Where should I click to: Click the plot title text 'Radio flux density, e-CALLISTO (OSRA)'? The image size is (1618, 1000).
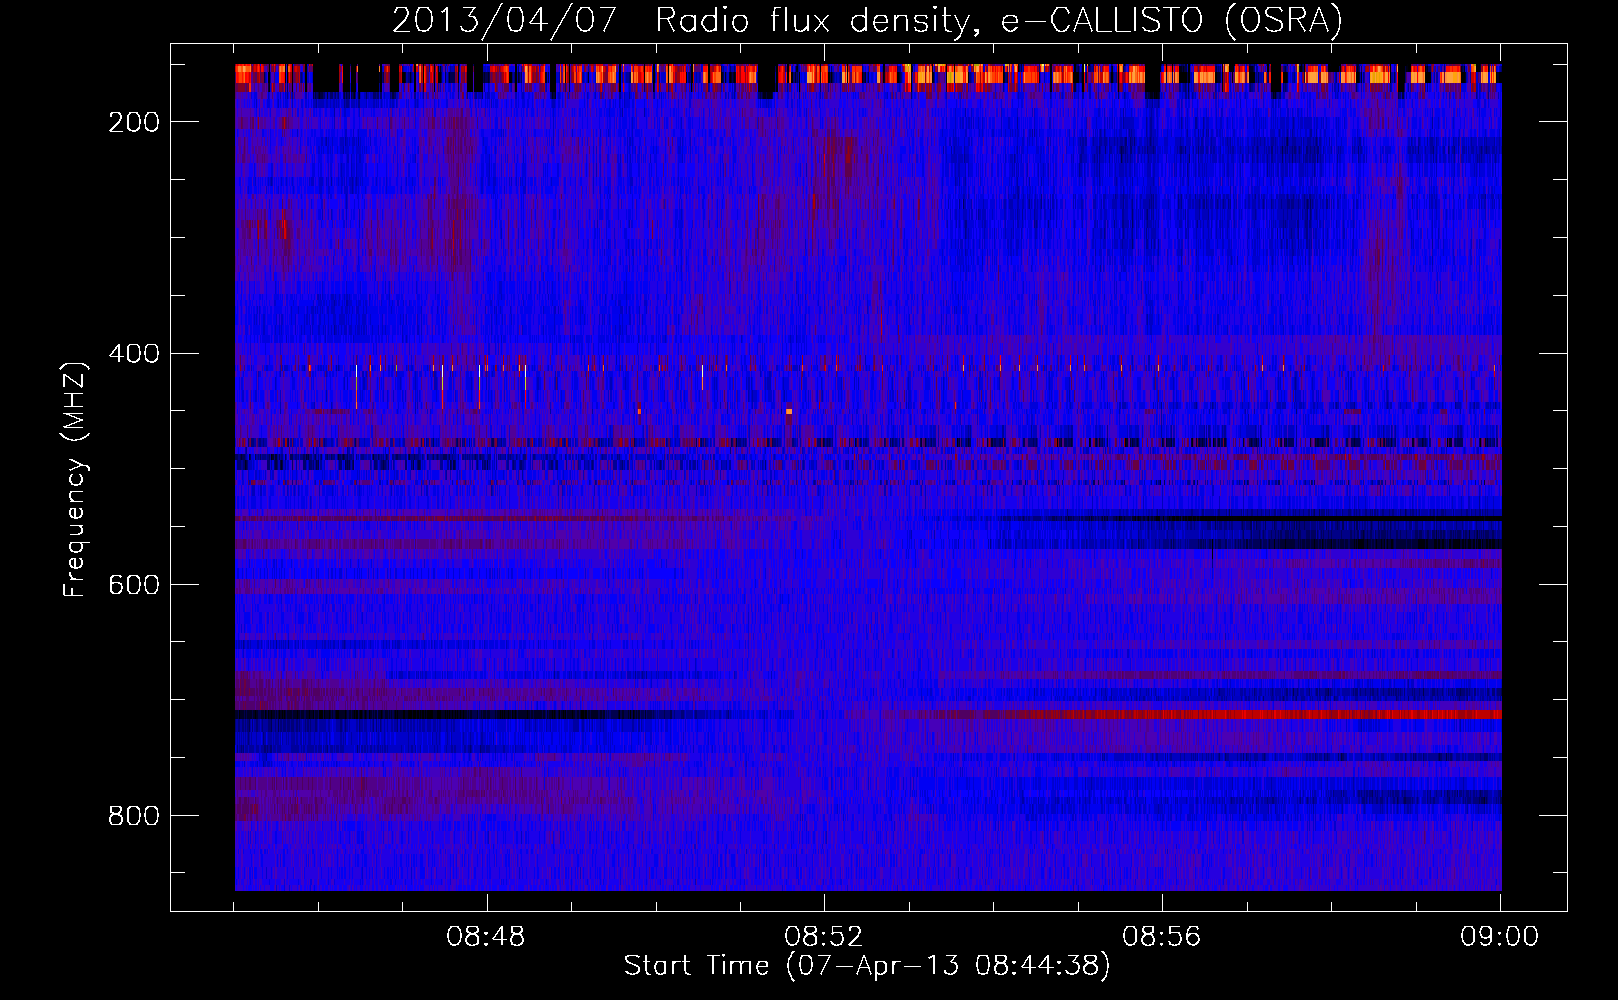point(999,21)
